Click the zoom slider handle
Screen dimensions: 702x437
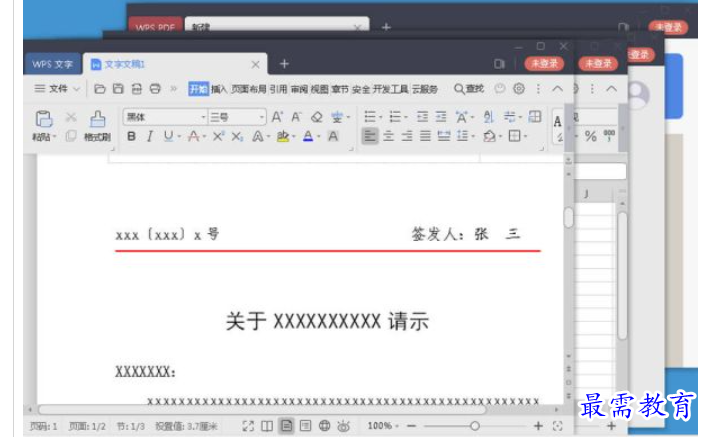(x=475, y=426)
